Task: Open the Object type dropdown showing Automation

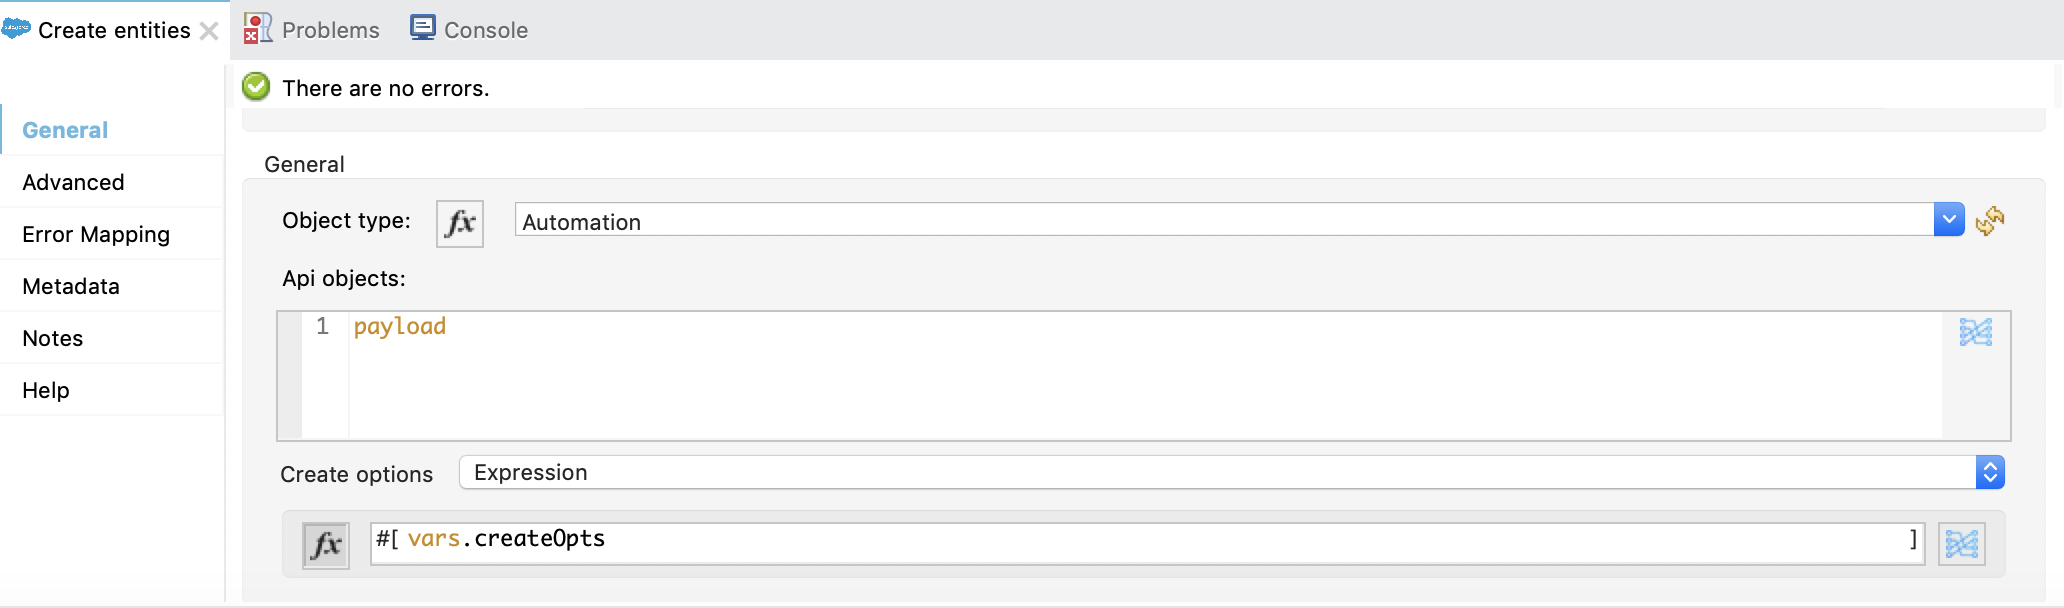Action: 1948,219
